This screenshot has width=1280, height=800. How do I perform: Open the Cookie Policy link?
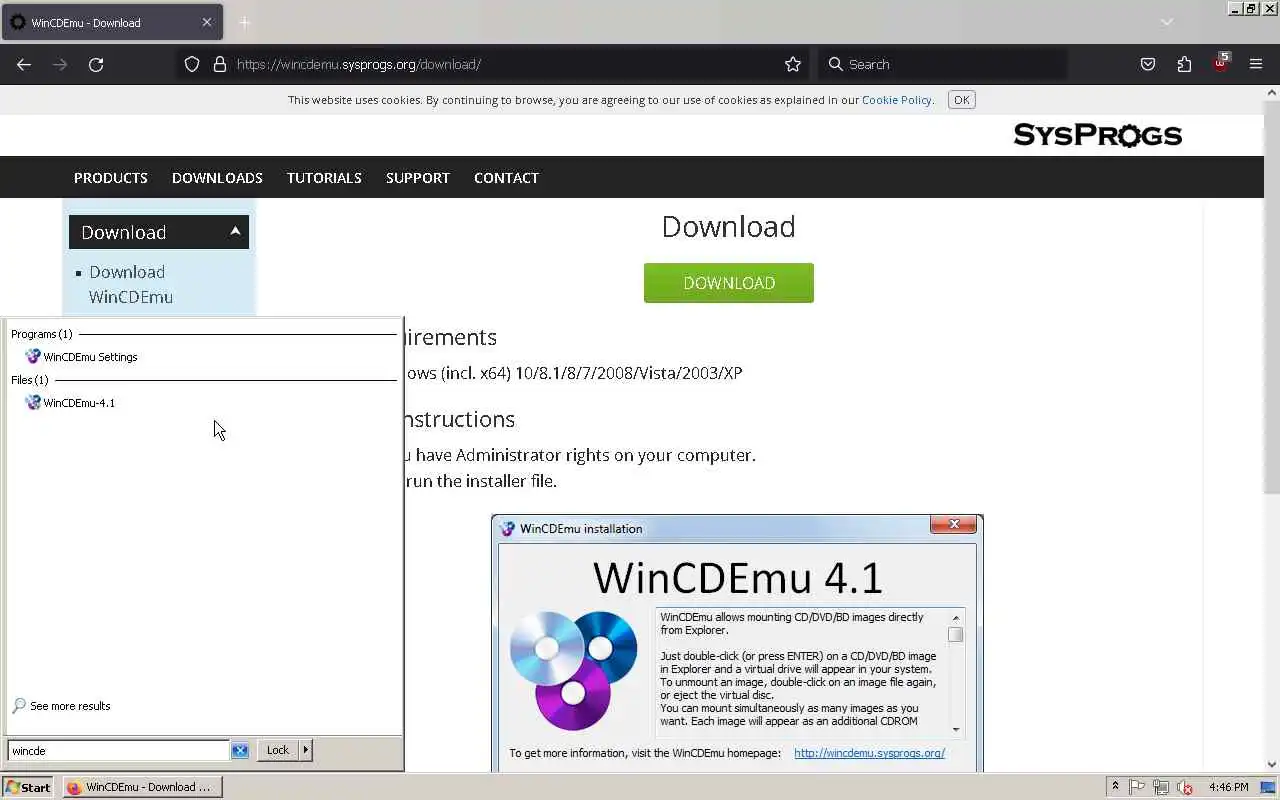[x=897, y=100]
